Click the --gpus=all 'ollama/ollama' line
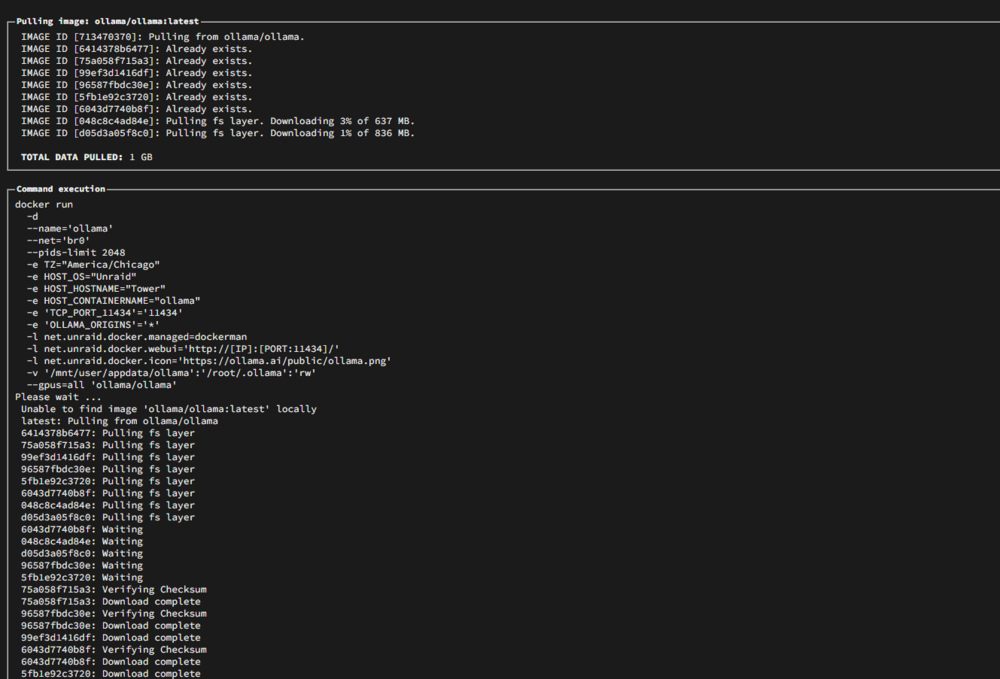This screenshot has width=1000, height=679. pos(101,385)
